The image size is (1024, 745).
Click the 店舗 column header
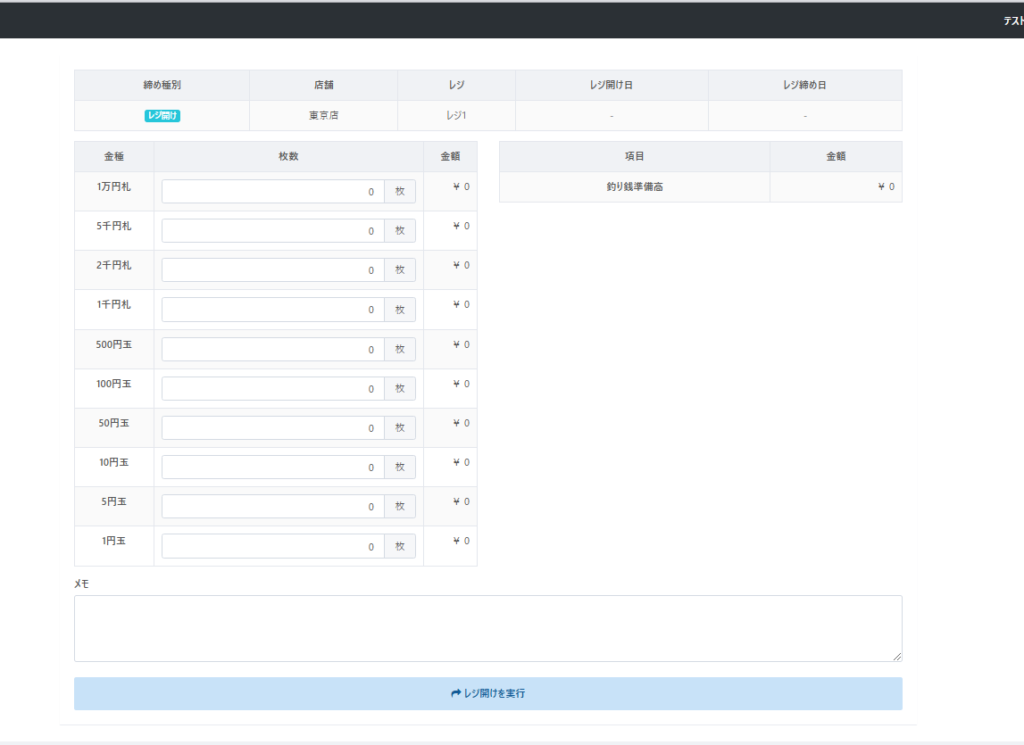click(x=323, y=85)
